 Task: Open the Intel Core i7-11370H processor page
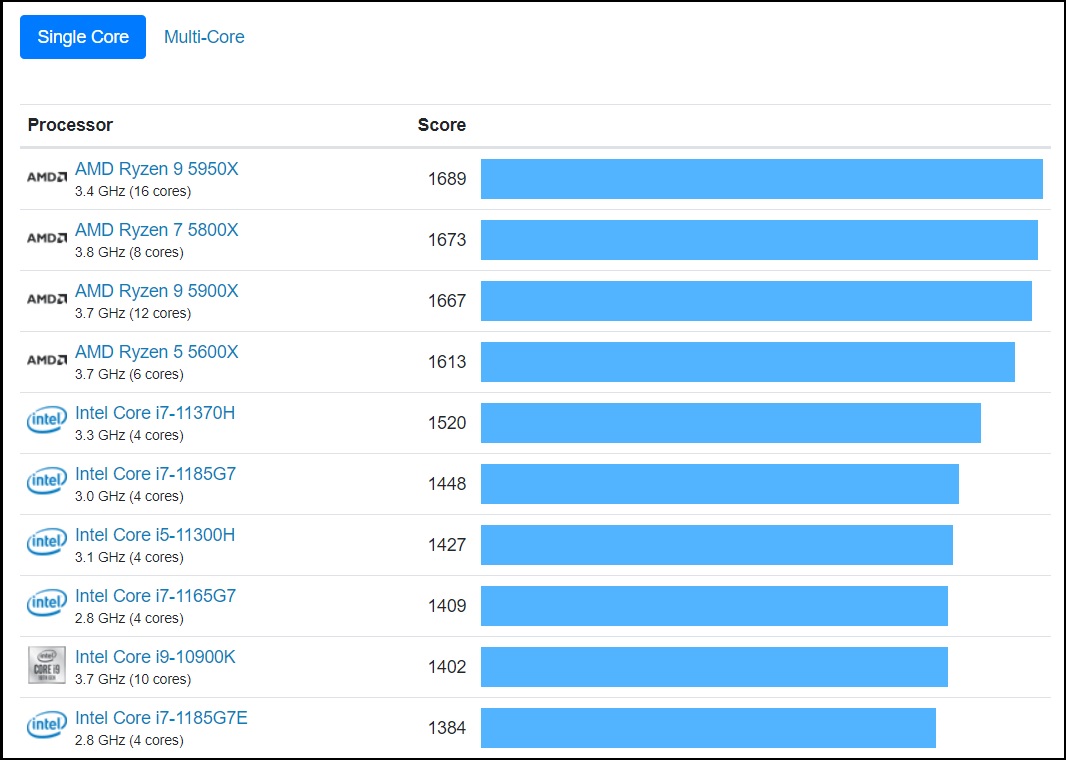(x=155, y=413)
